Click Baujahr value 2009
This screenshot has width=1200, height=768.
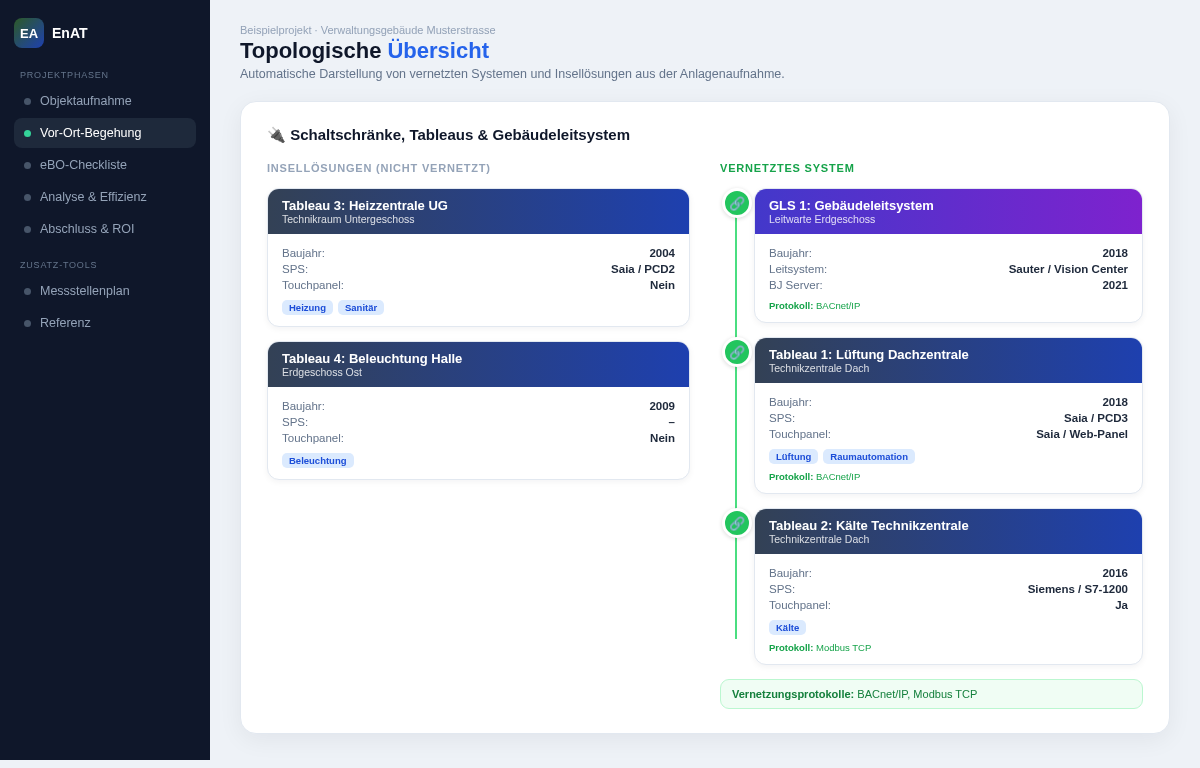tap(662, 406)
